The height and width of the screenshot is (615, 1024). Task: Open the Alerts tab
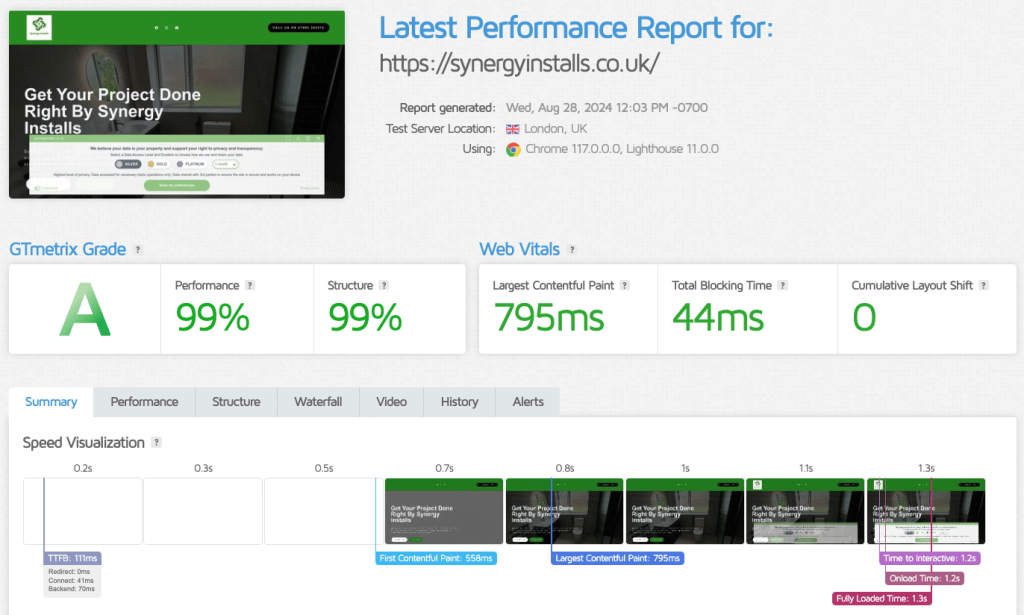[528, 402]
